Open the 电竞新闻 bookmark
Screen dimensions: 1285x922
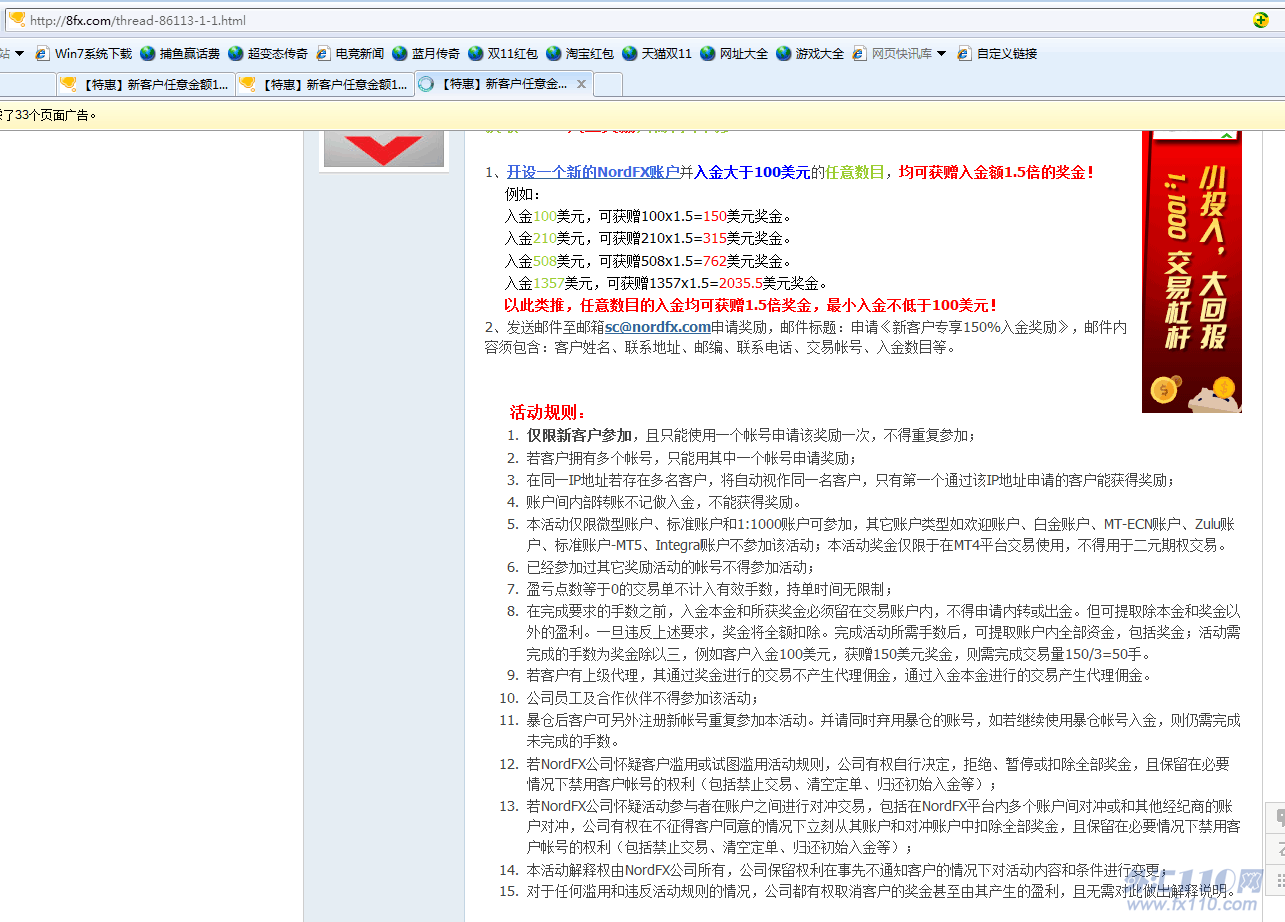[x=350, y=54]
